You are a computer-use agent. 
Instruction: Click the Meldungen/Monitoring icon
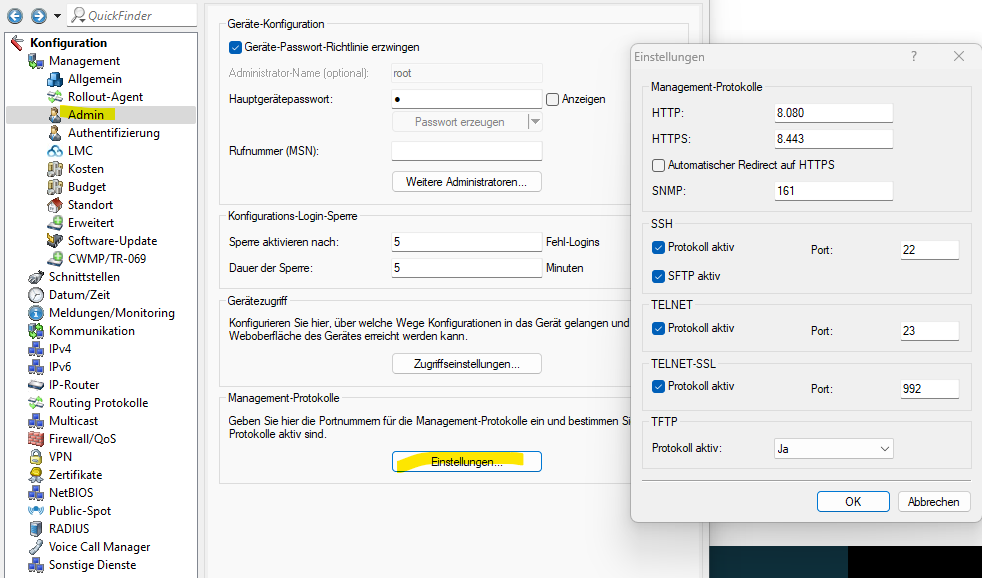tap(36, 312)
